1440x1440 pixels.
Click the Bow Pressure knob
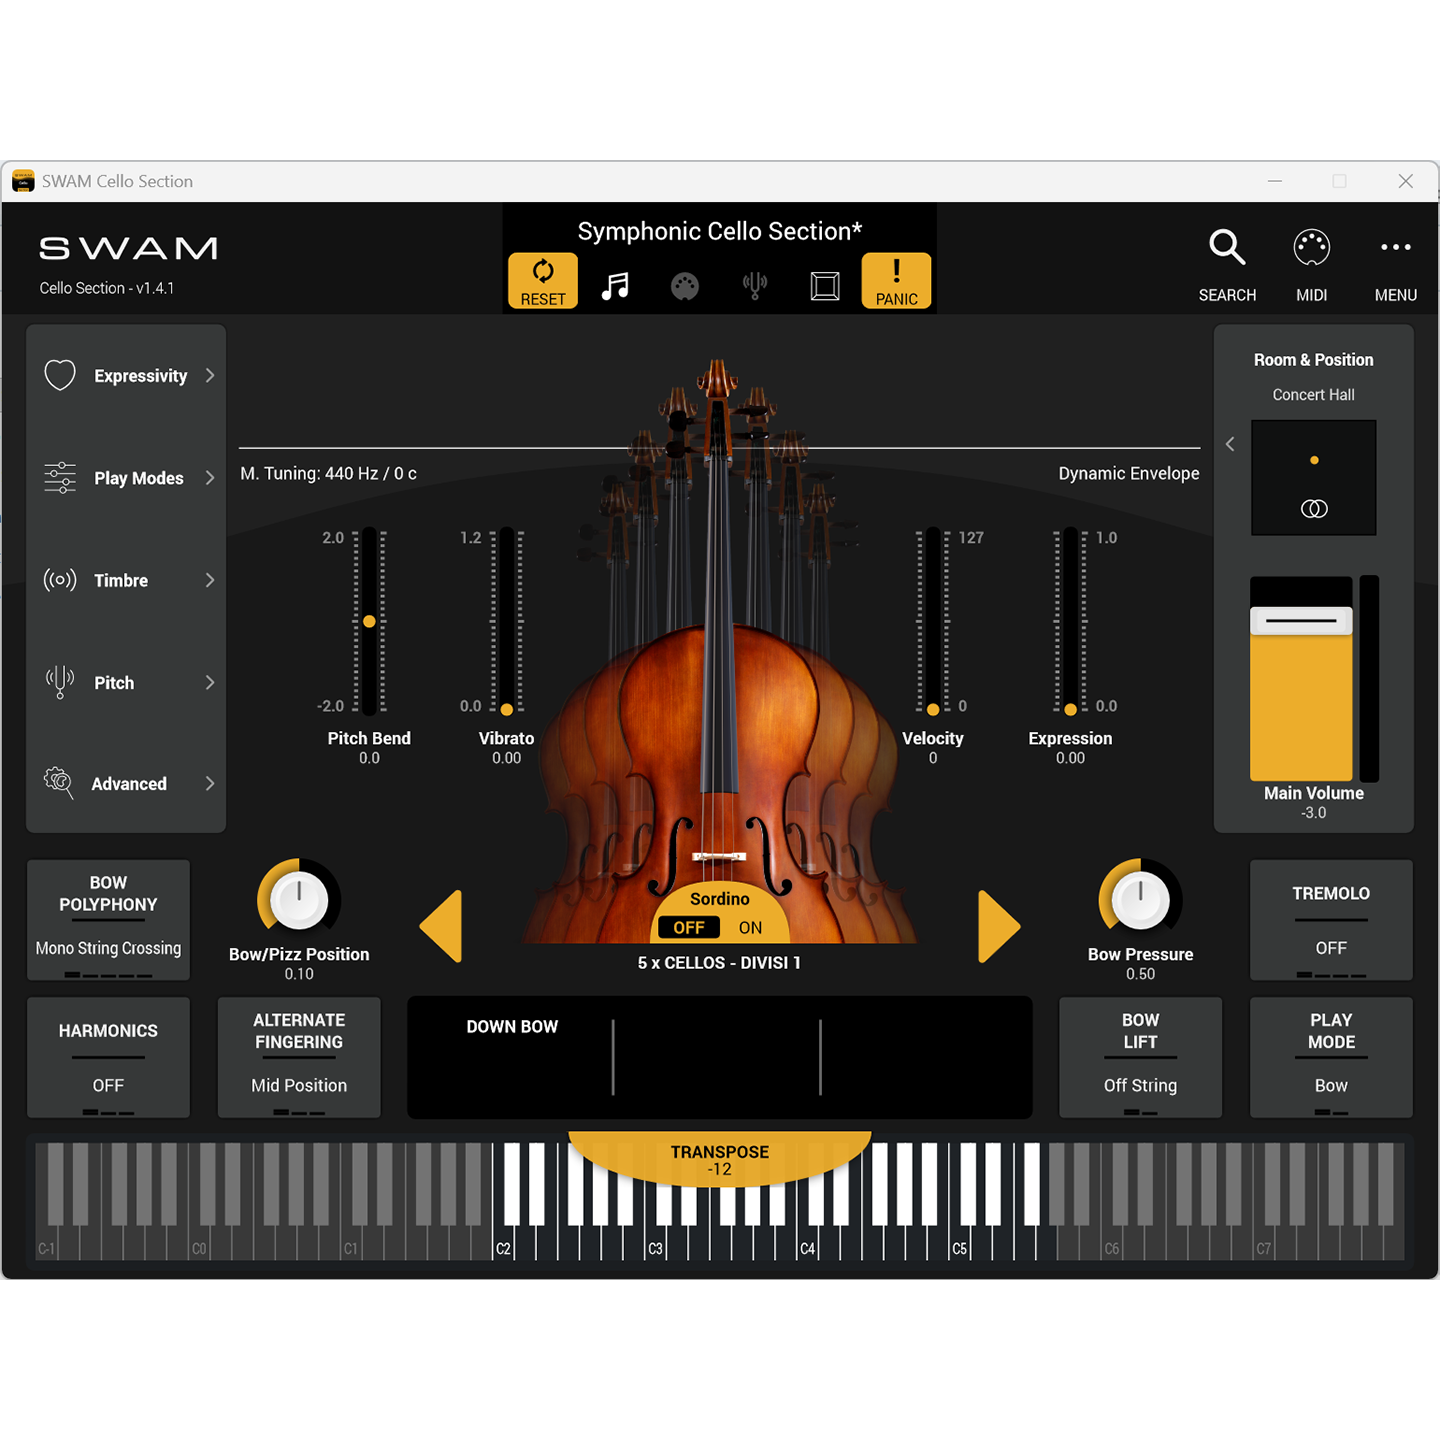click(1140, 899)
